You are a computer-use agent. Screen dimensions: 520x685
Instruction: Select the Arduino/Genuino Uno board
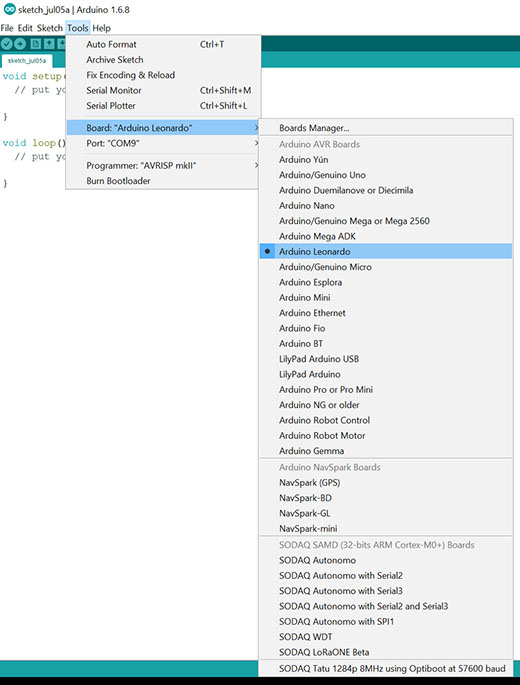tap(386, 175)
